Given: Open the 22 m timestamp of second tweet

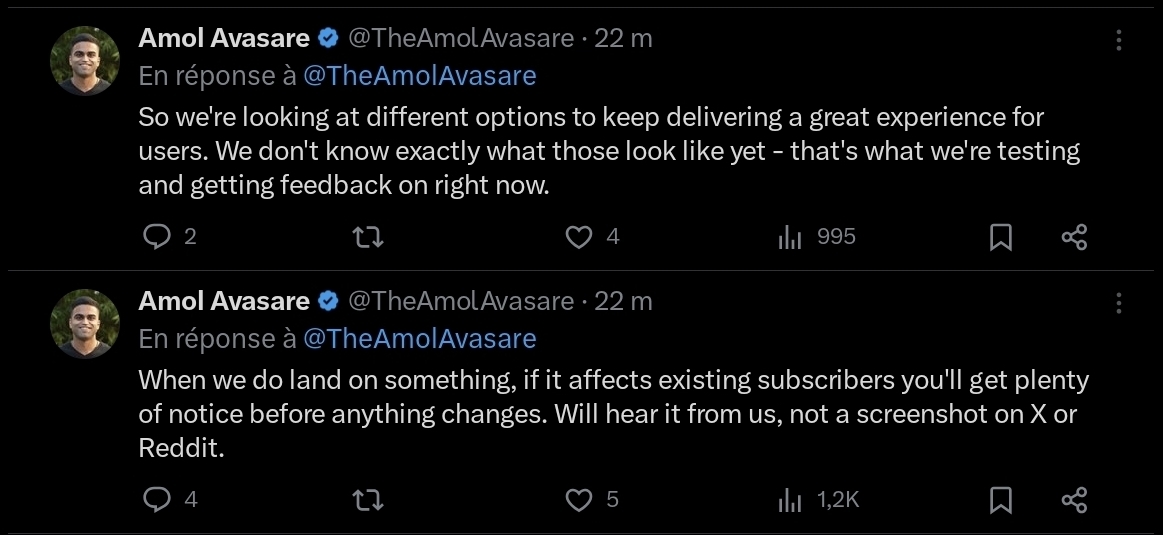Looking at the screenshot, I should click(x=623, y=301).
